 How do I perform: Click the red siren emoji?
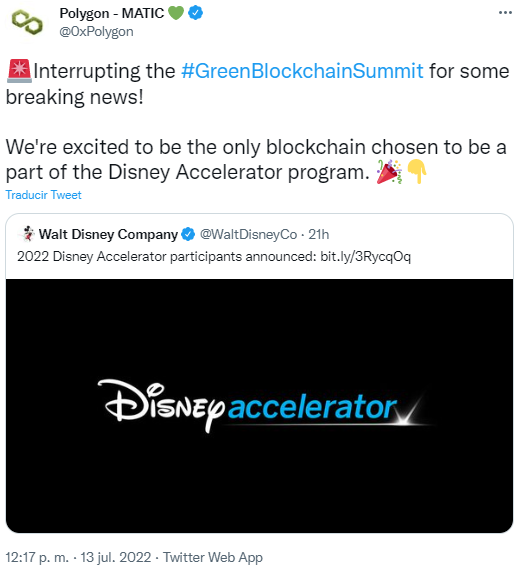coord(19,70)
